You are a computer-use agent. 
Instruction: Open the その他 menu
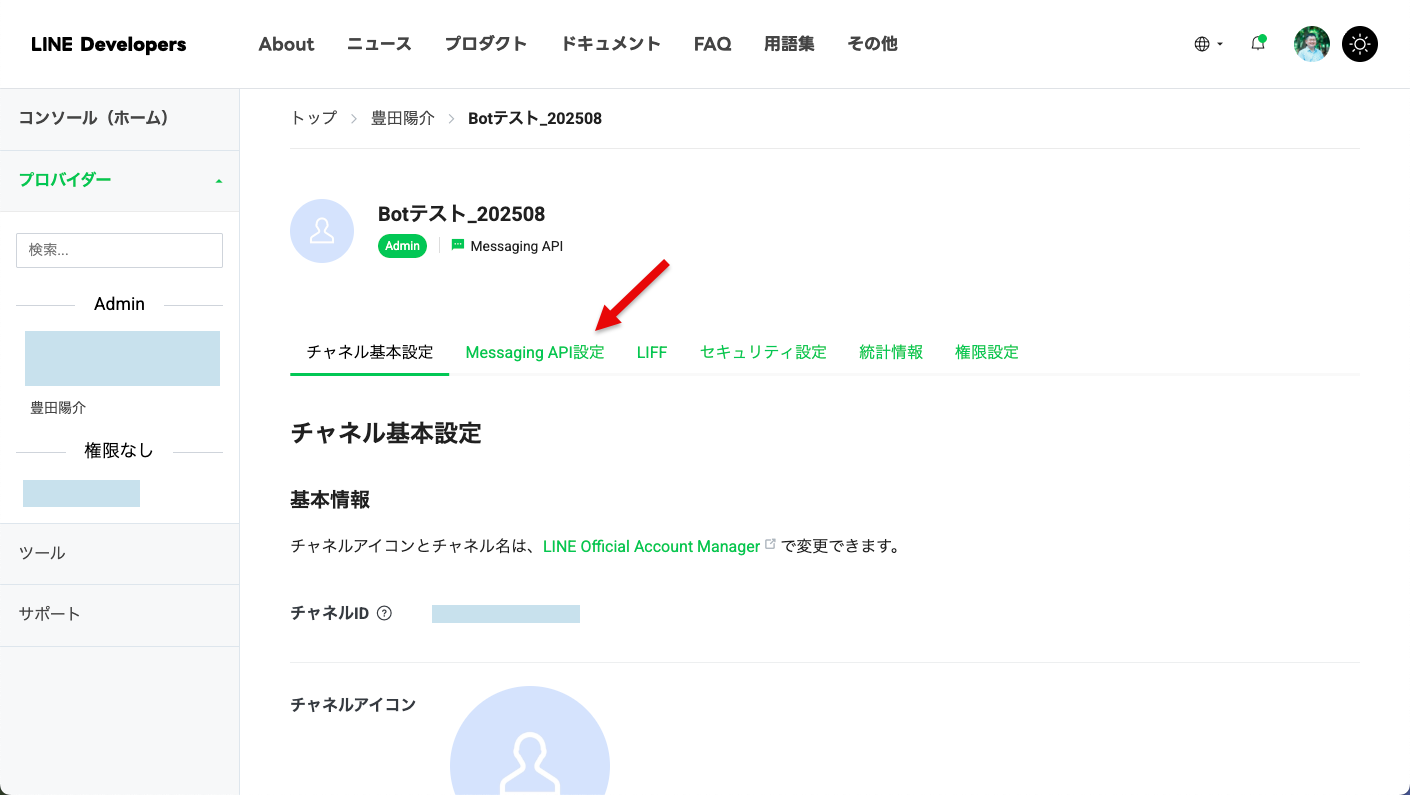pyautogui.click(x=872, y=44)
